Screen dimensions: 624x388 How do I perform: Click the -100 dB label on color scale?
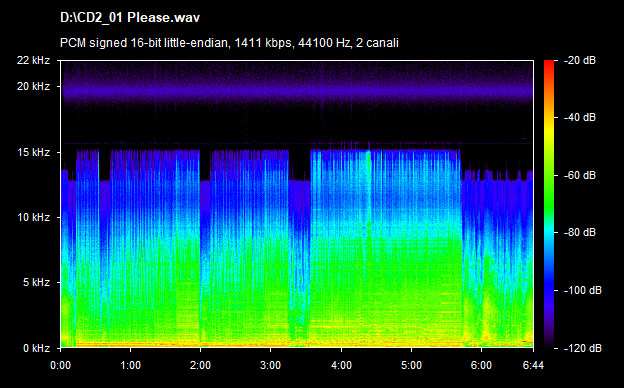coord(583,291)
